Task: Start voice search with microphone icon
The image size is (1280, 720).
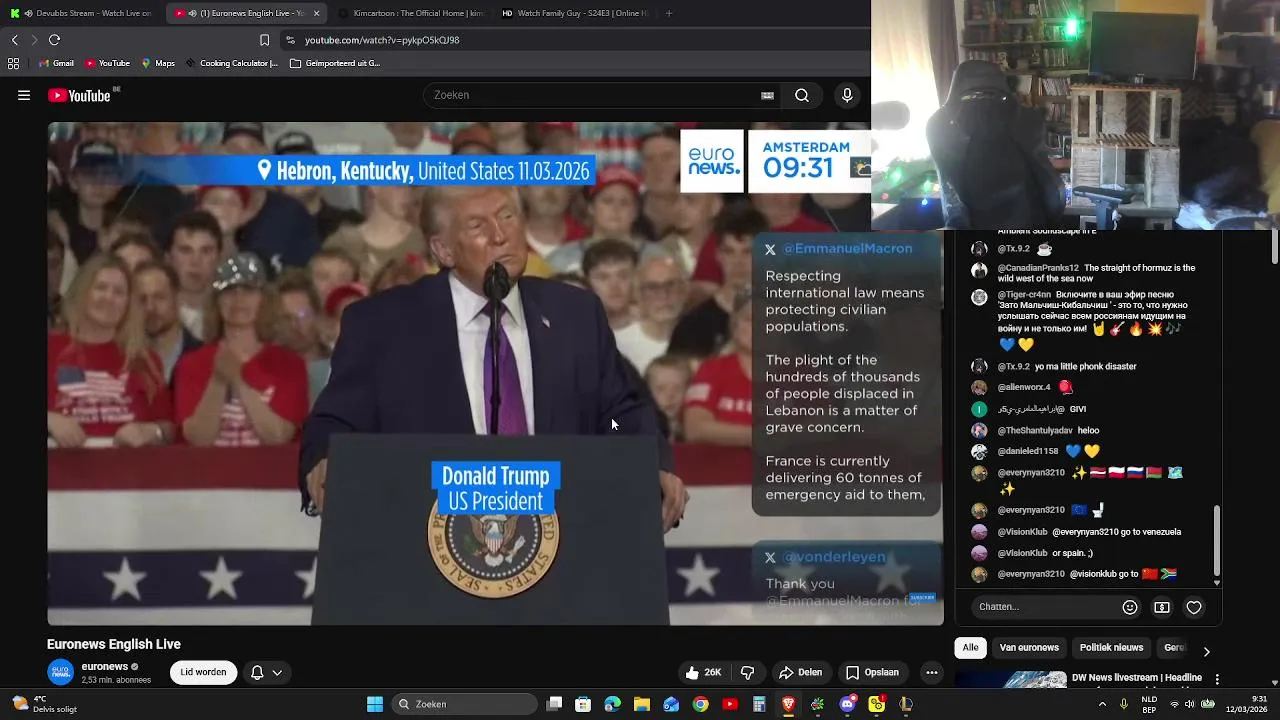Action: coord(847,95)
